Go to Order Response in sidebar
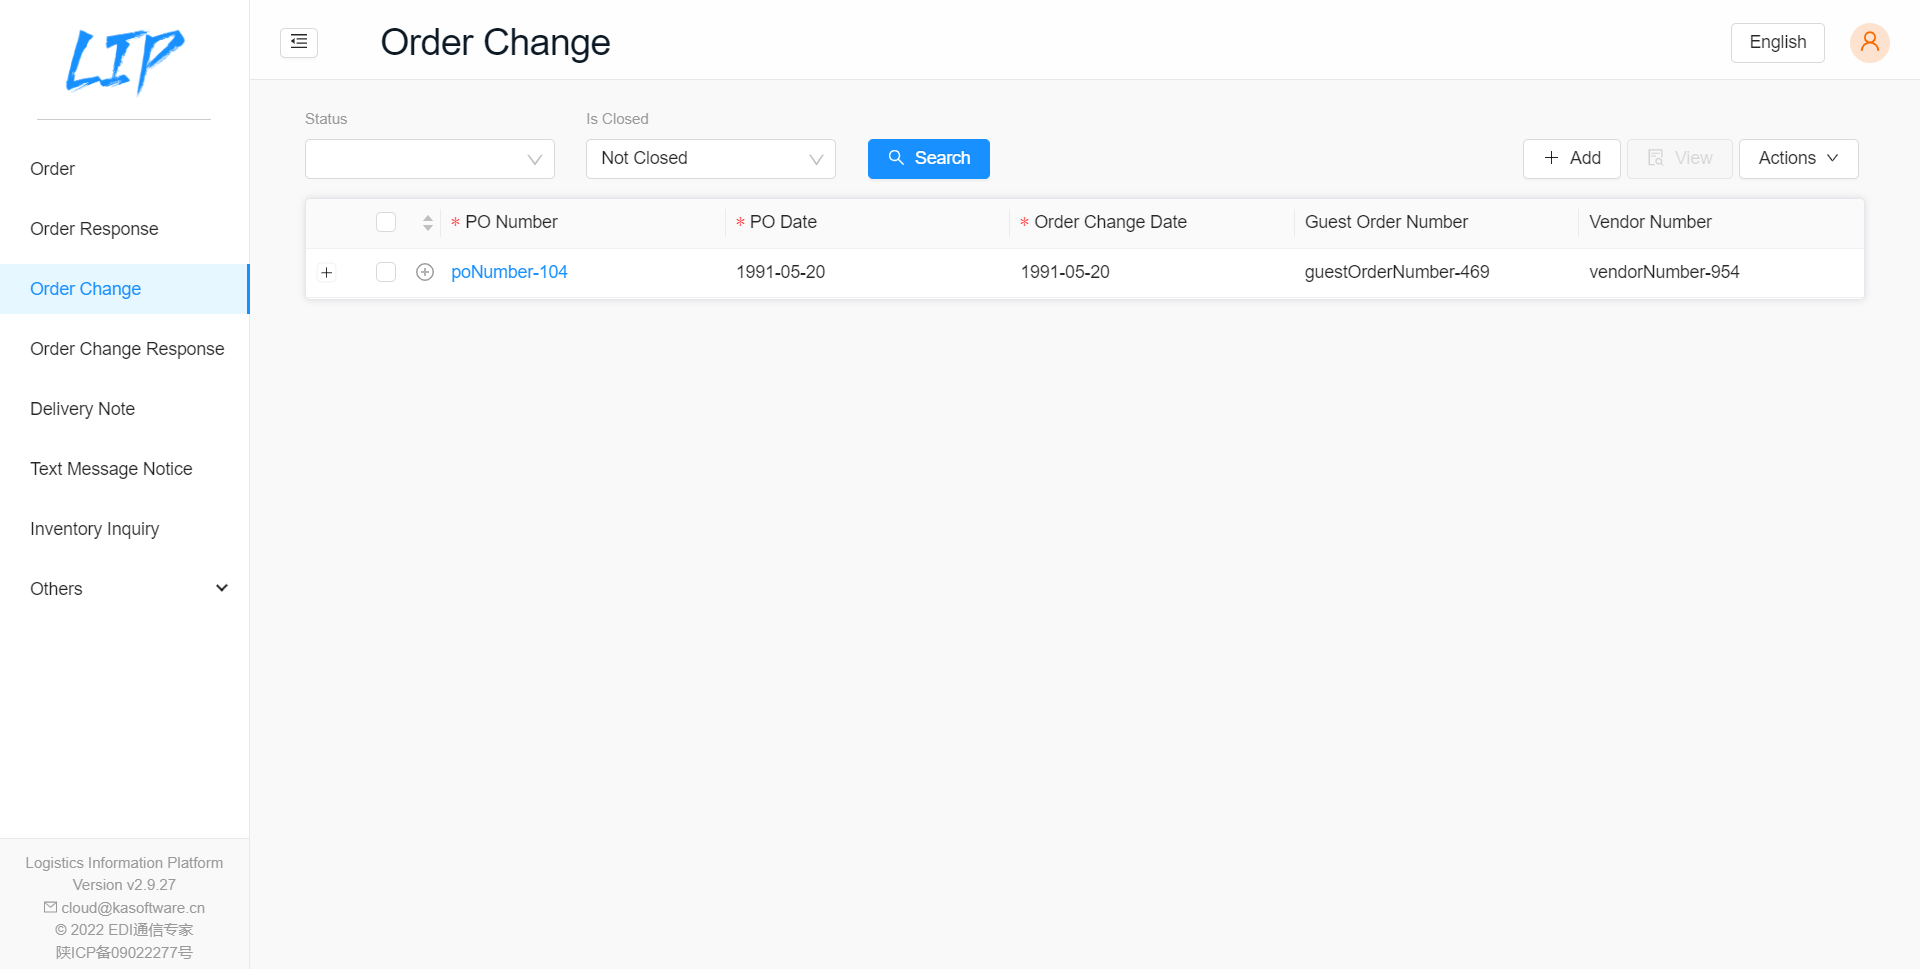Image resolution: width=1920 pixels, height=969 pixels. tap(94, 229)
